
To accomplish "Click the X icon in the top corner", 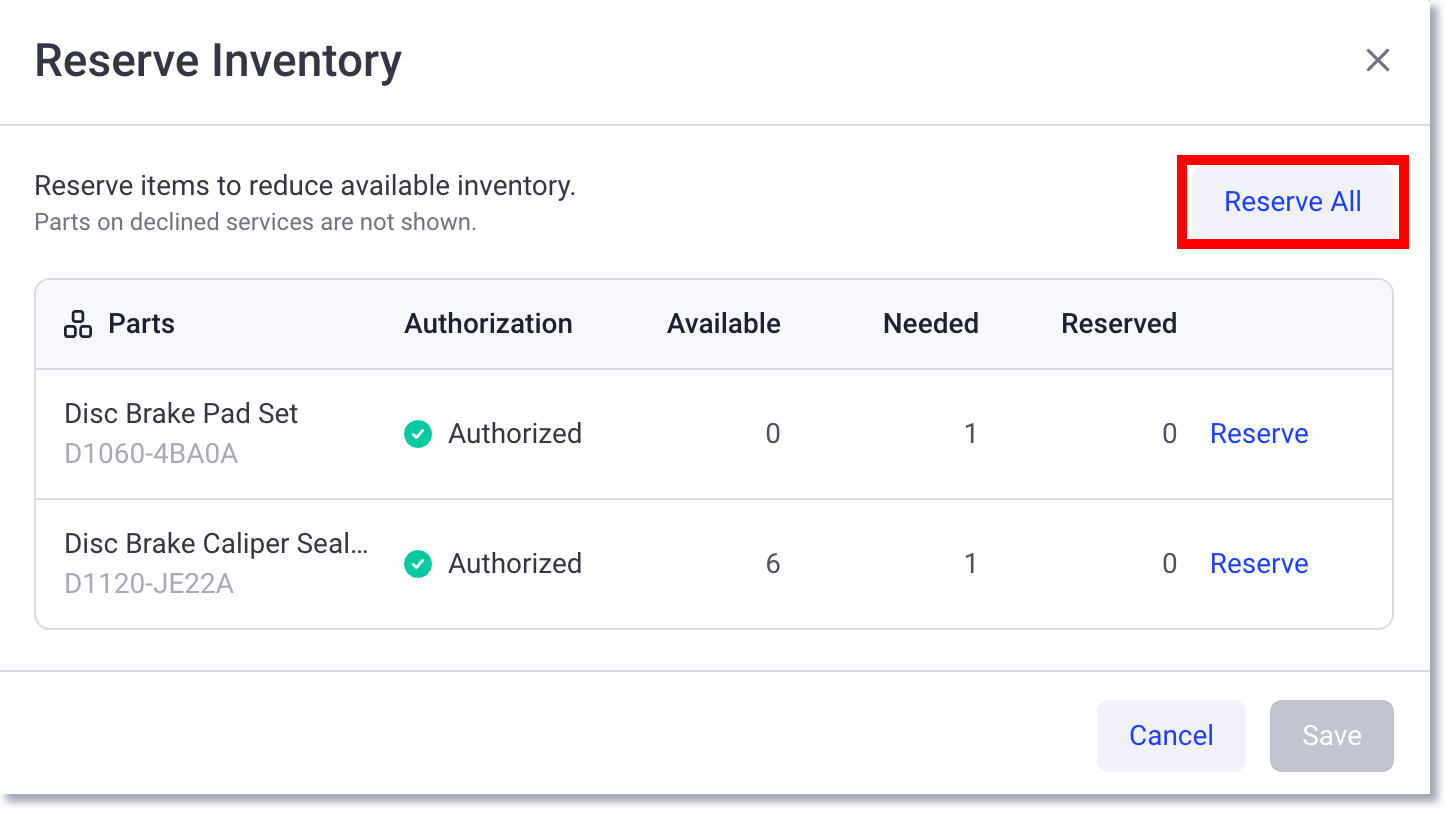I will pos(1378,60).
